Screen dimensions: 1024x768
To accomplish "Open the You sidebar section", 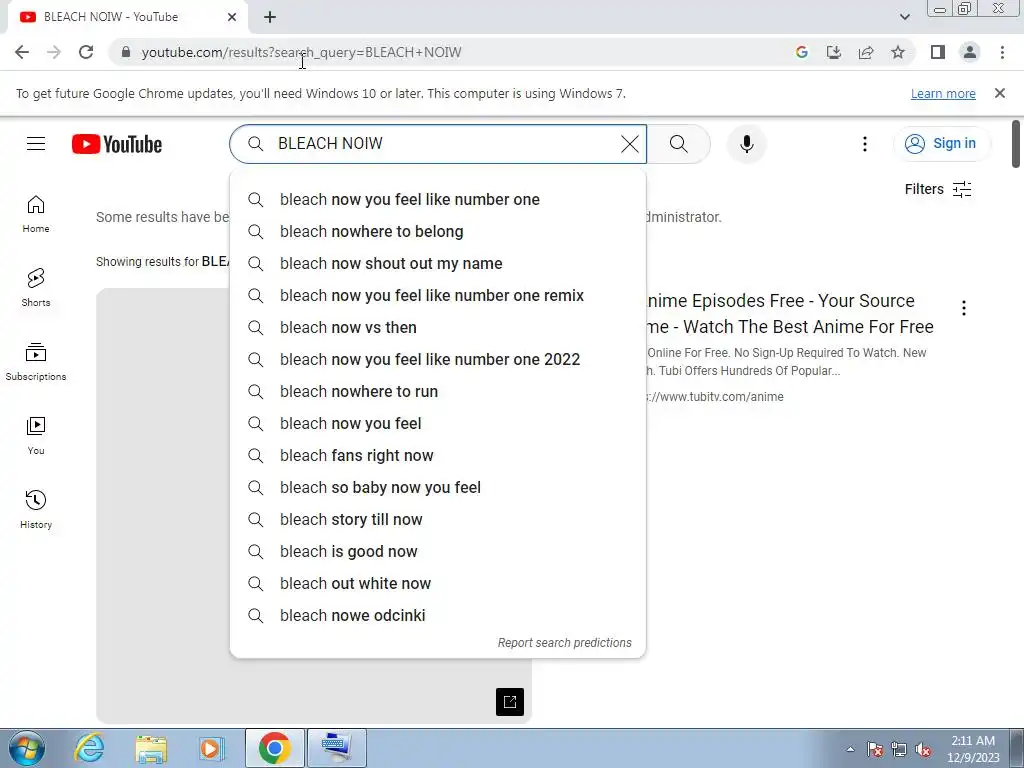I will point(36,436).
